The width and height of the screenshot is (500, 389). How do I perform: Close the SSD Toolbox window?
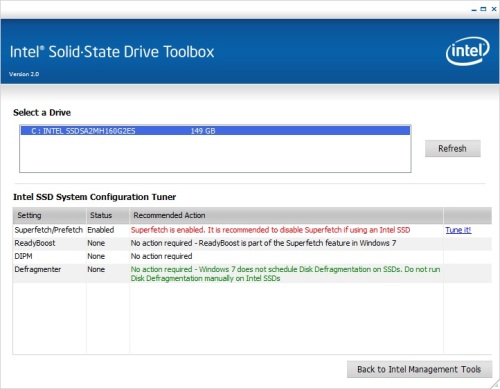(x=494, y=9)
